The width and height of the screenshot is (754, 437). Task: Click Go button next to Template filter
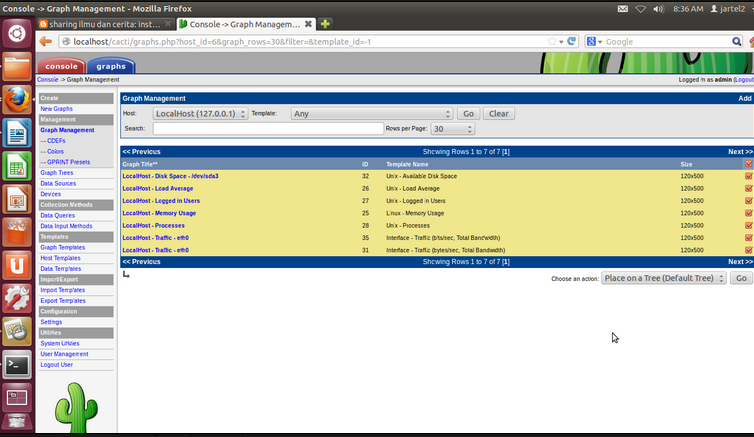[468, 114]
